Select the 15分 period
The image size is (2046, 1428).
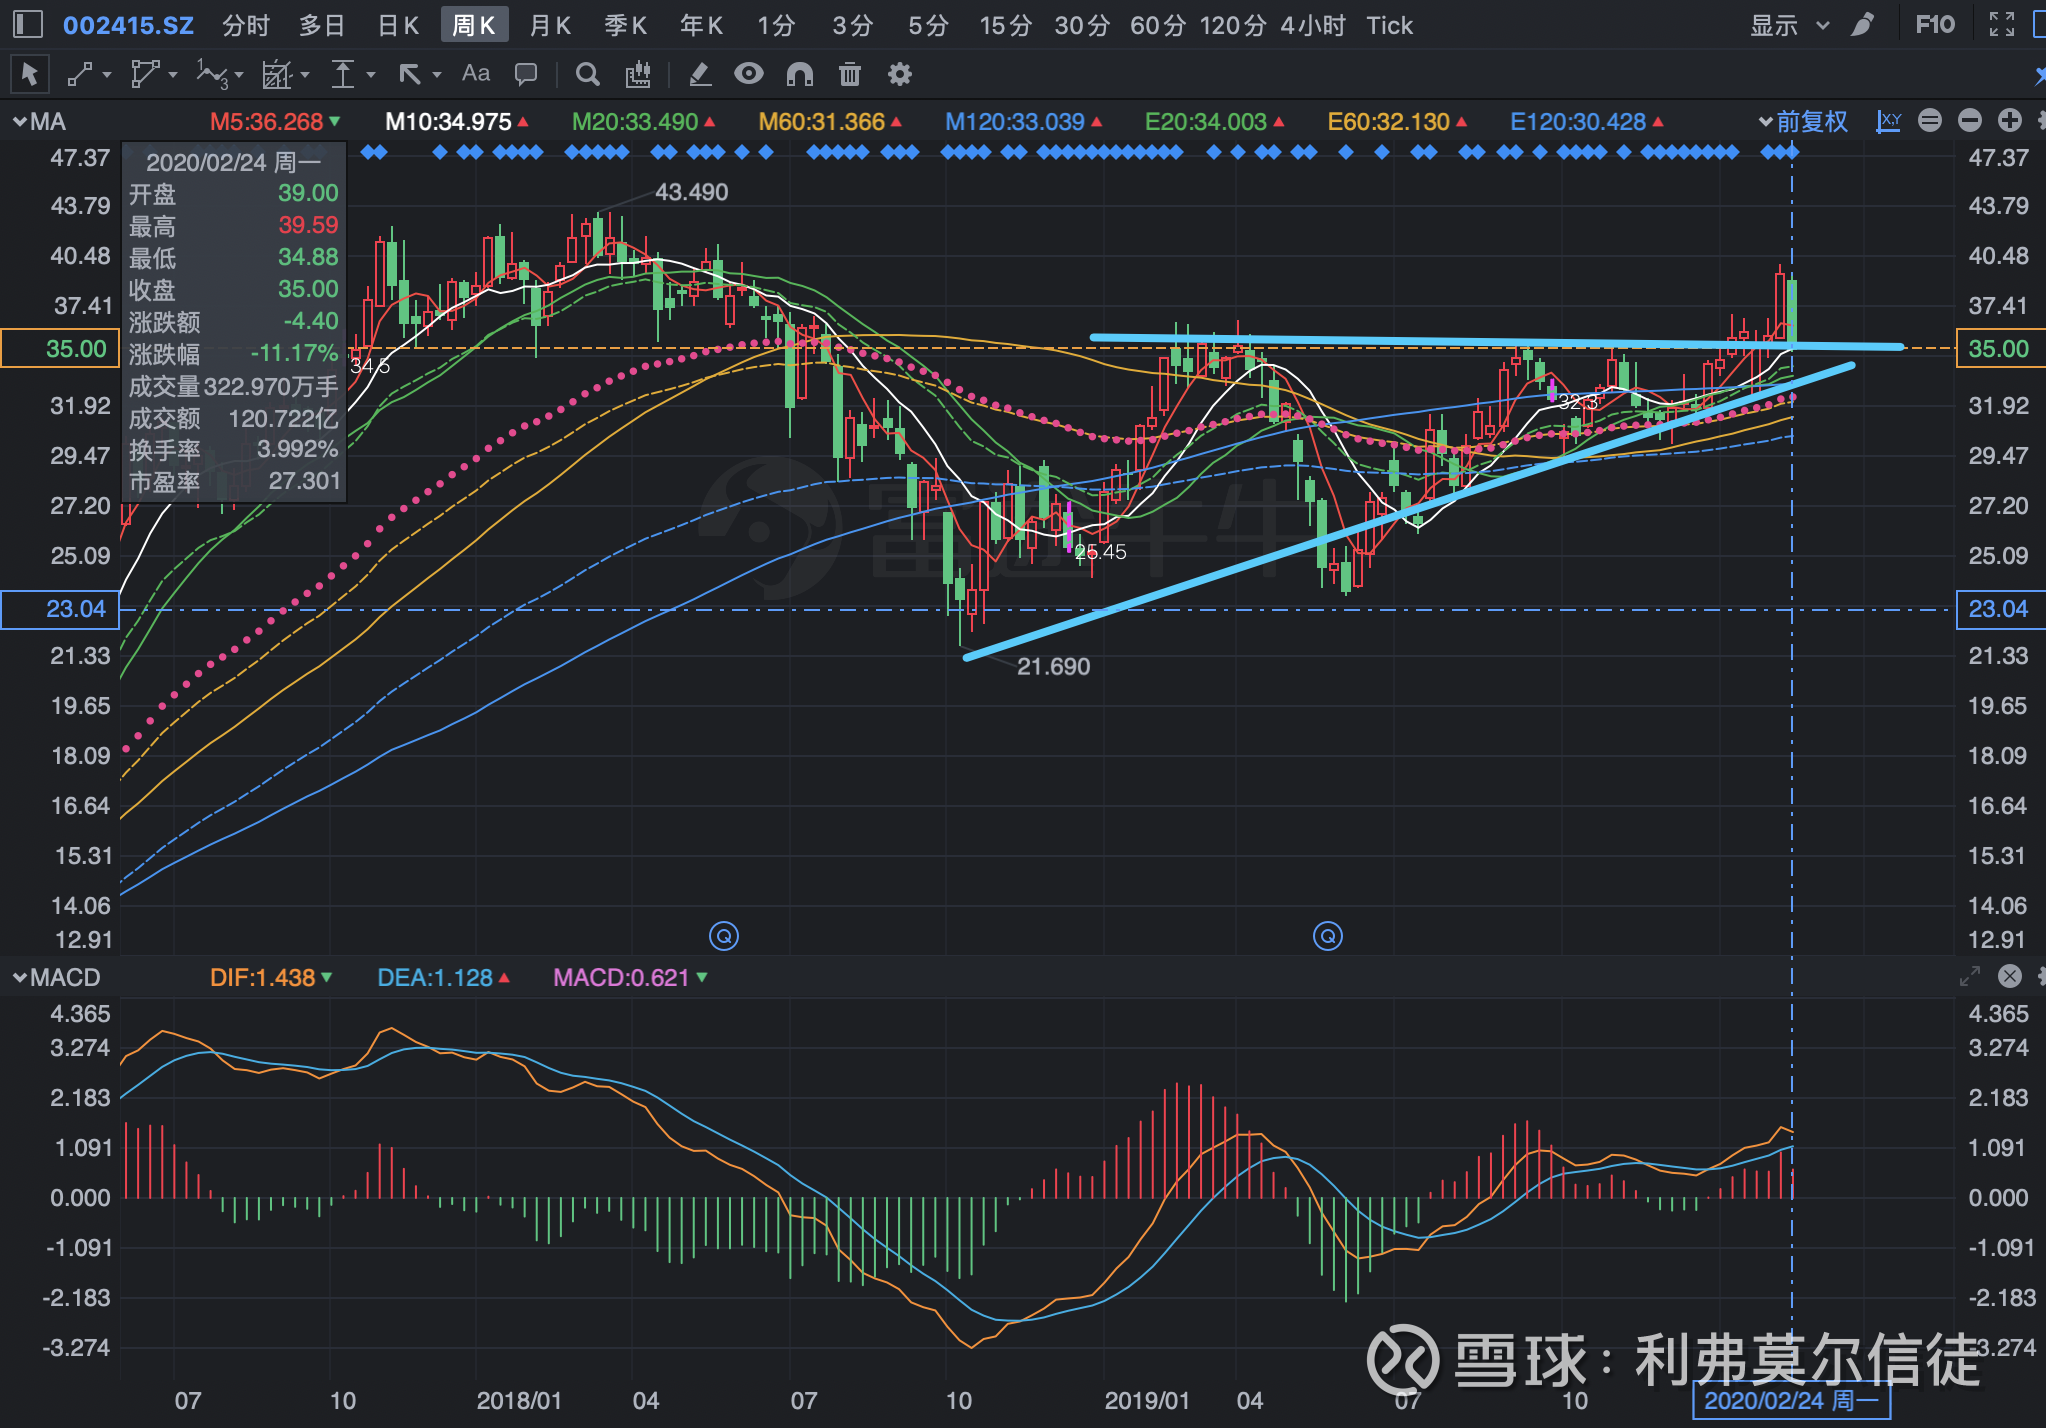pos(1005,25)
